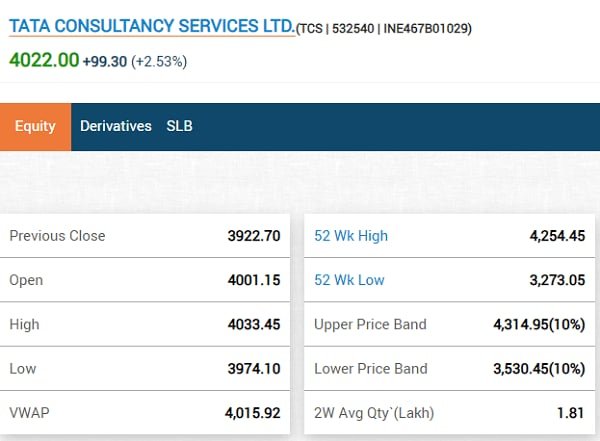The image size is (600, 441).
Task: Select the 2W Avg Qty`(Lakh) label
Action: pos(374,413)
